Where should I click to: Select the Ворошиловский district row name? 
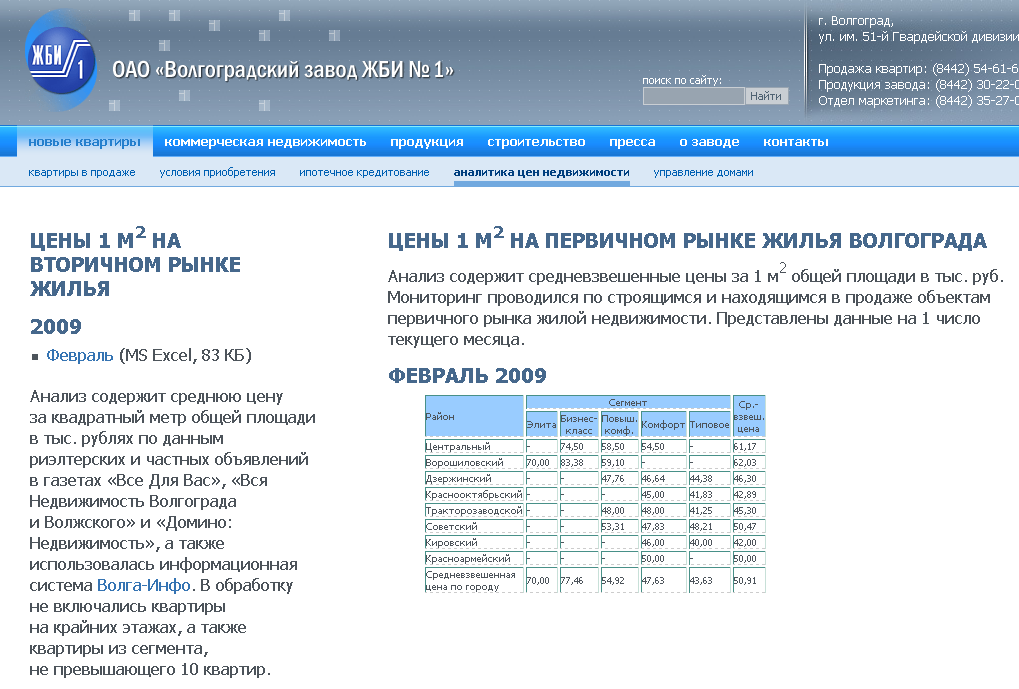coord(474,463)
